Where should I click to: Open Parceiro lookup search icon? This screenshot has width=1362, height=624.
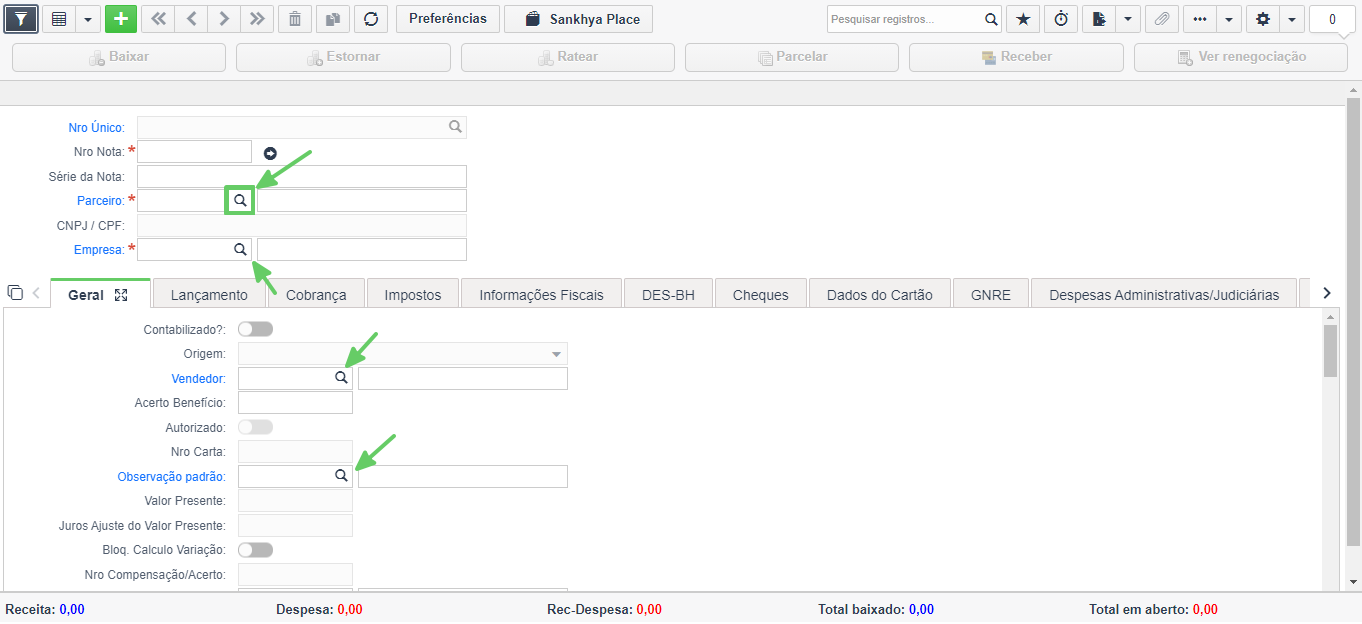[x=240, y=200]
